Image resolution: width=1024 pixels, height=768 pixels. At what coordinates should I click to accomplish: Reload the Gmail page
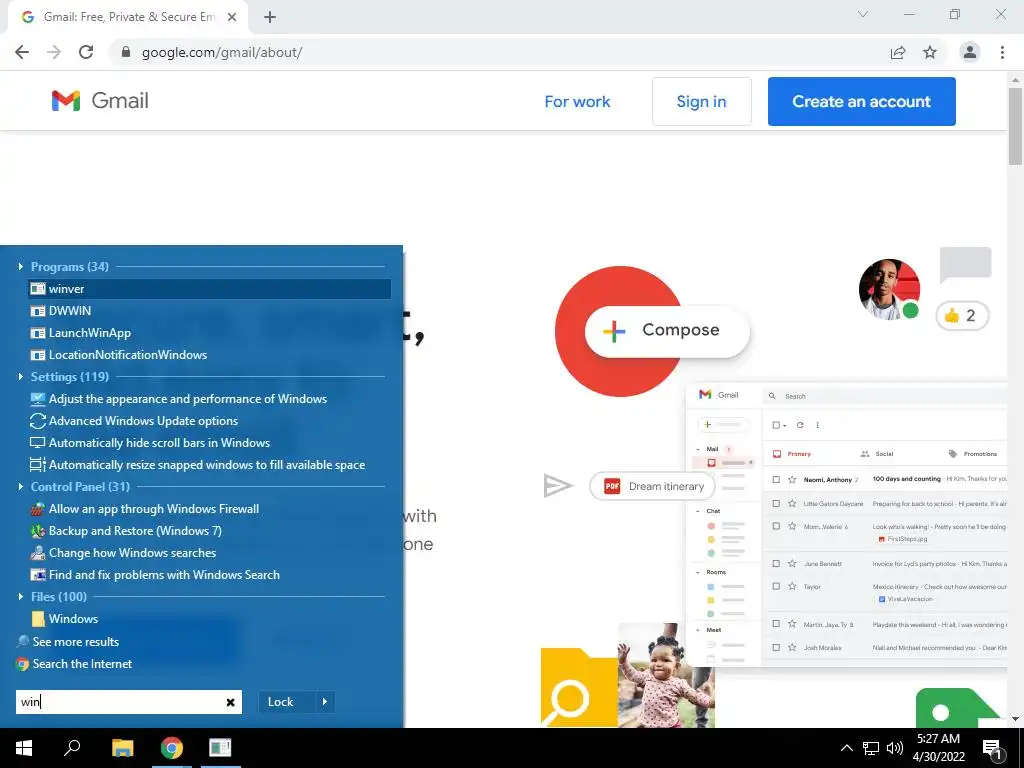click(x=86, y=52)
